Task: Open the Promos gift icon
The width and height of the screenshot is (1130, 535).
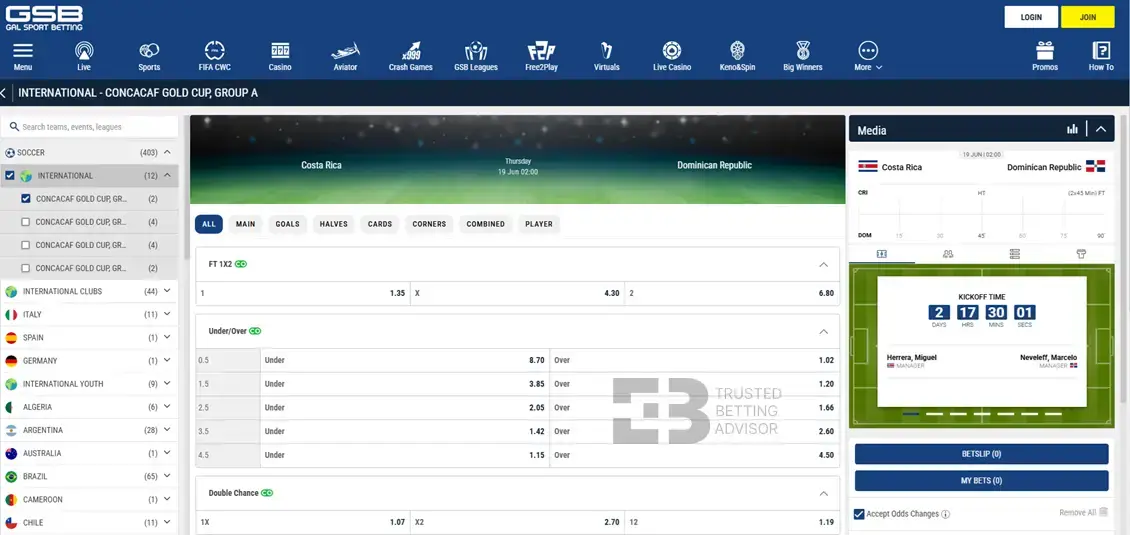Action: tap(1045, 51)
